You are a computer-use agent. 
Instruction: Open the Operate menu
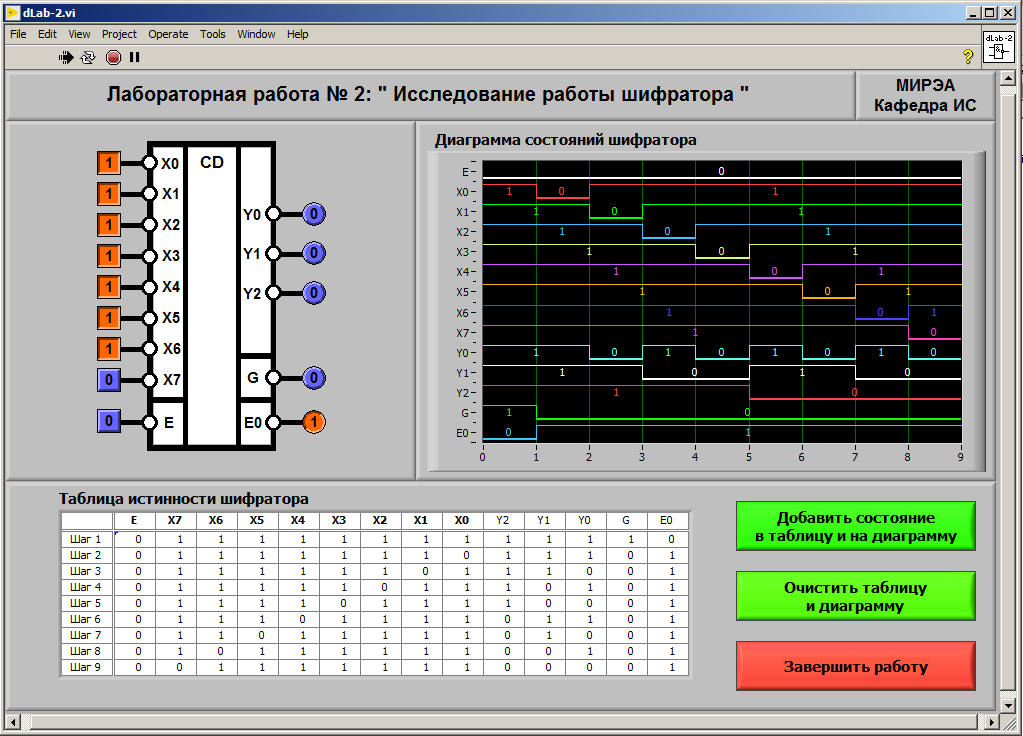[168, 34]
